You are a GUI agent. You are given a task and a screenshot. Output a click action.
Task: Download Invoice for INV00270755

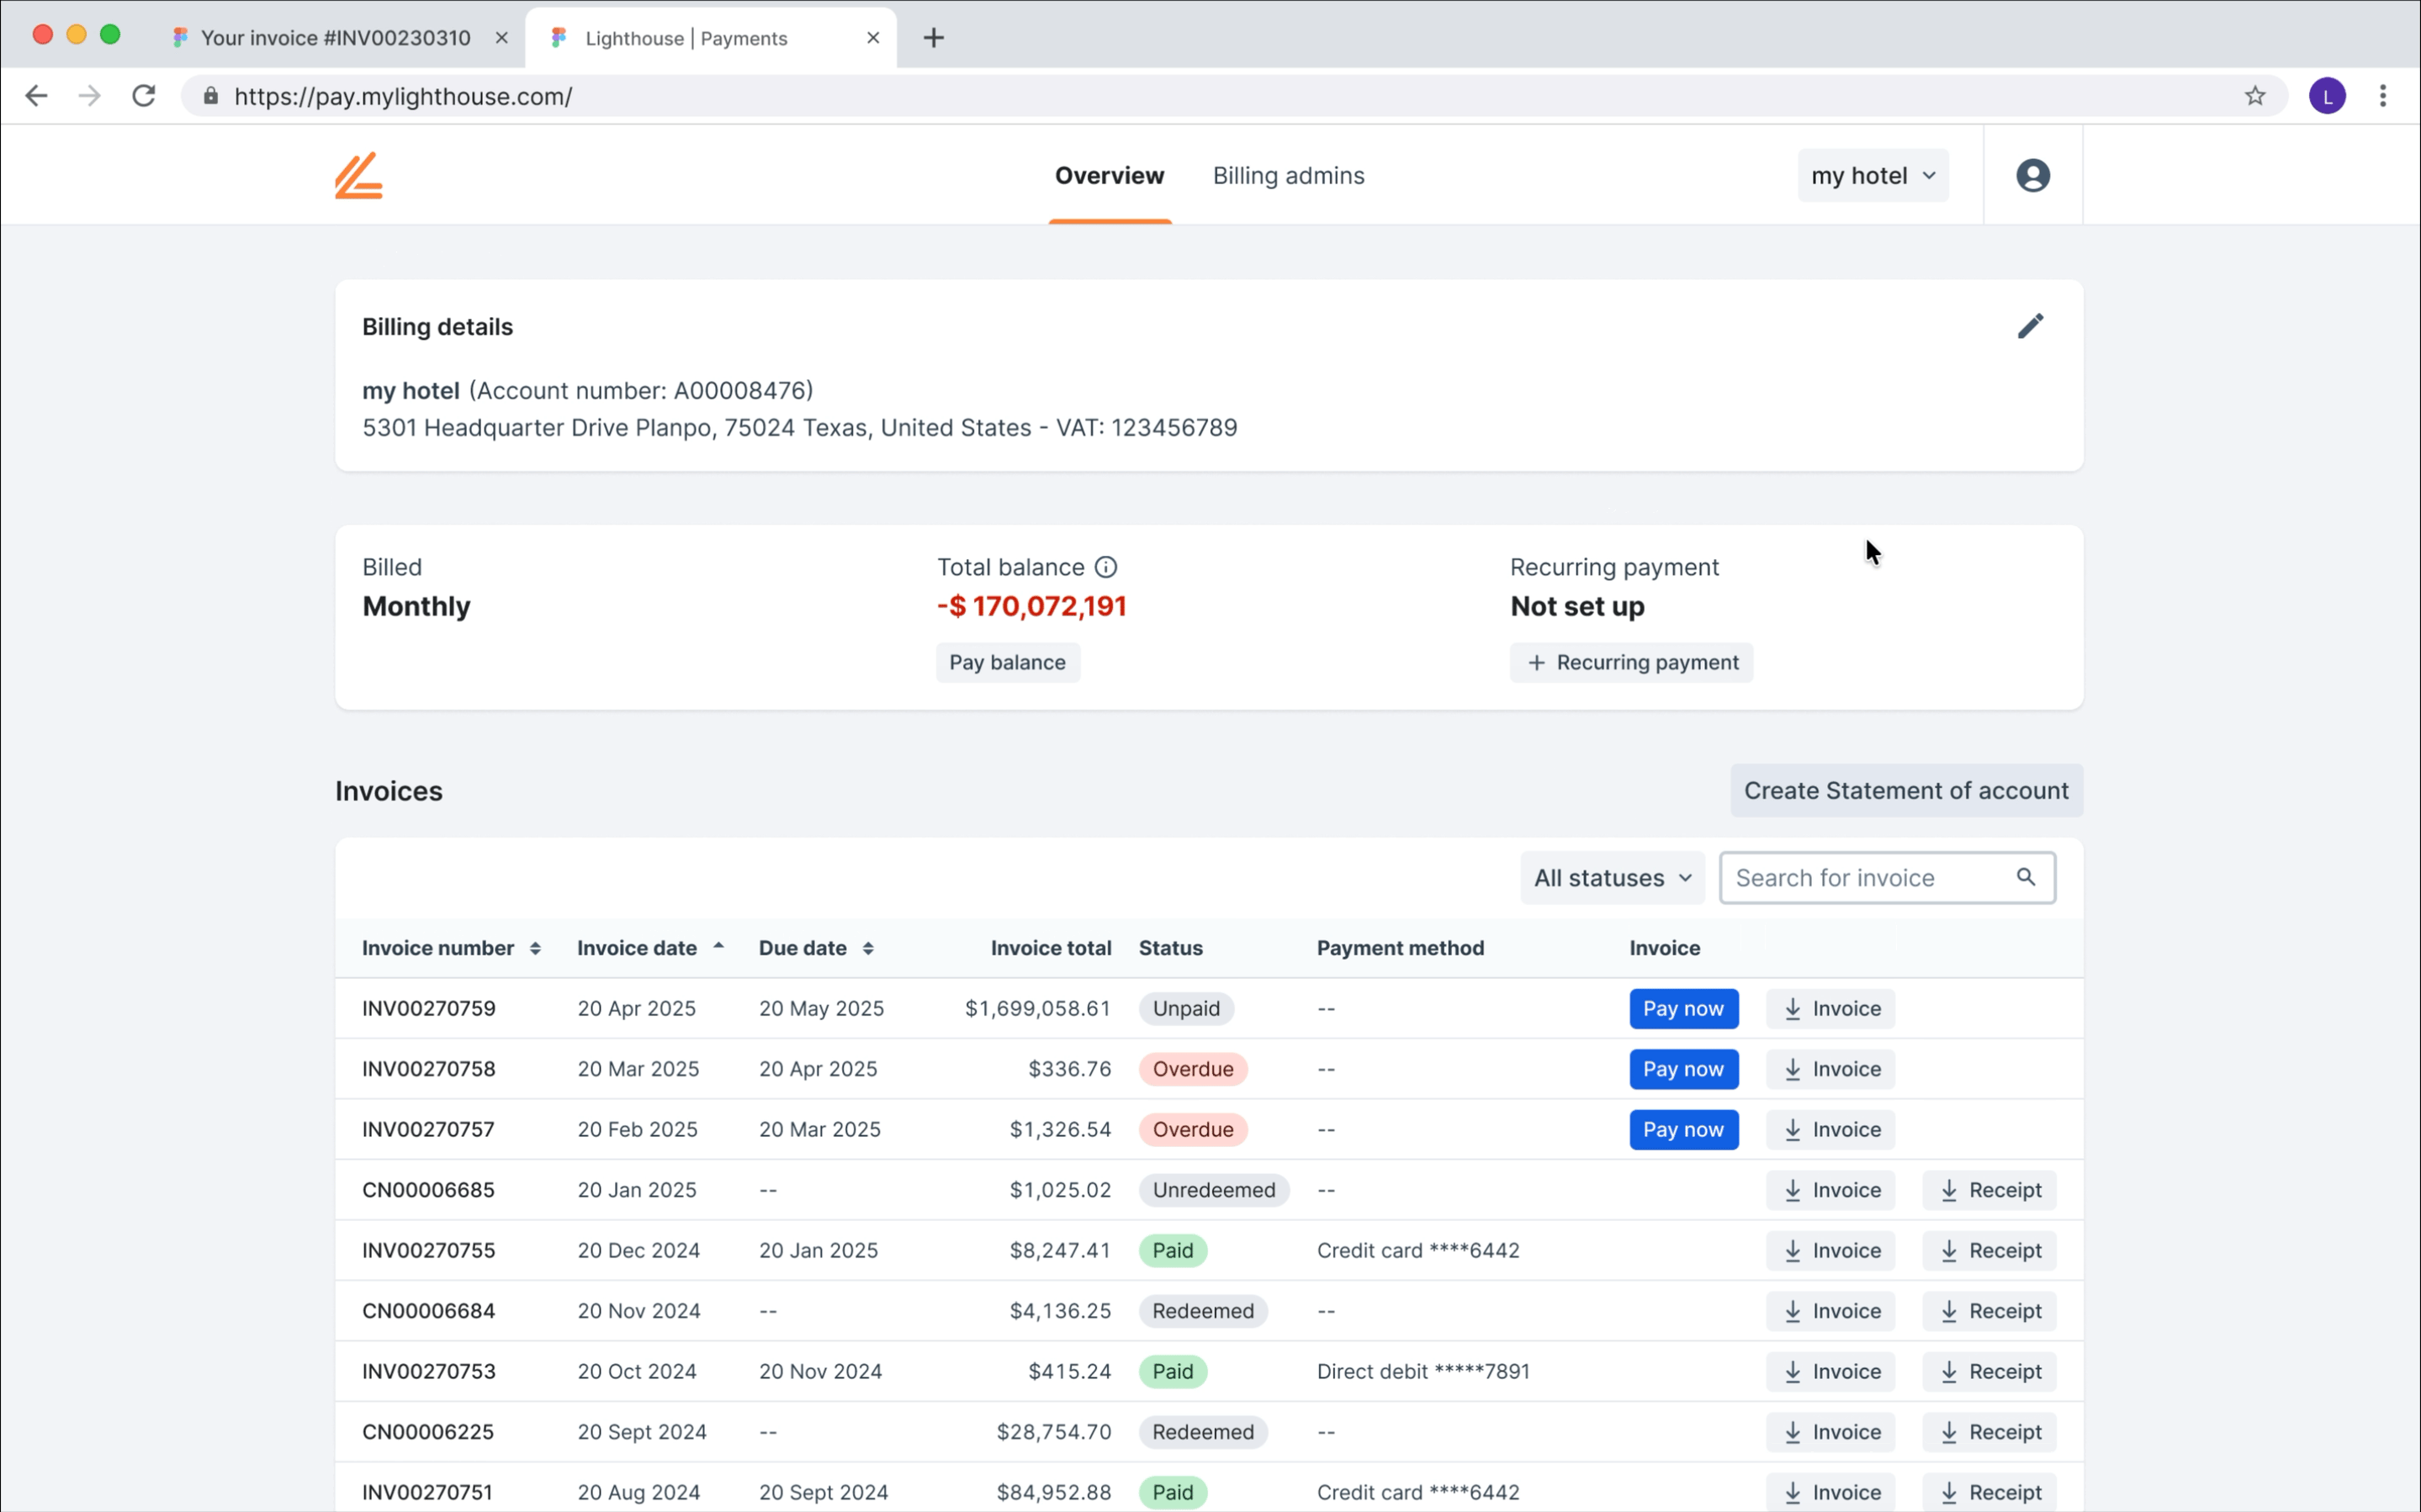[x=1830, y=1251]
